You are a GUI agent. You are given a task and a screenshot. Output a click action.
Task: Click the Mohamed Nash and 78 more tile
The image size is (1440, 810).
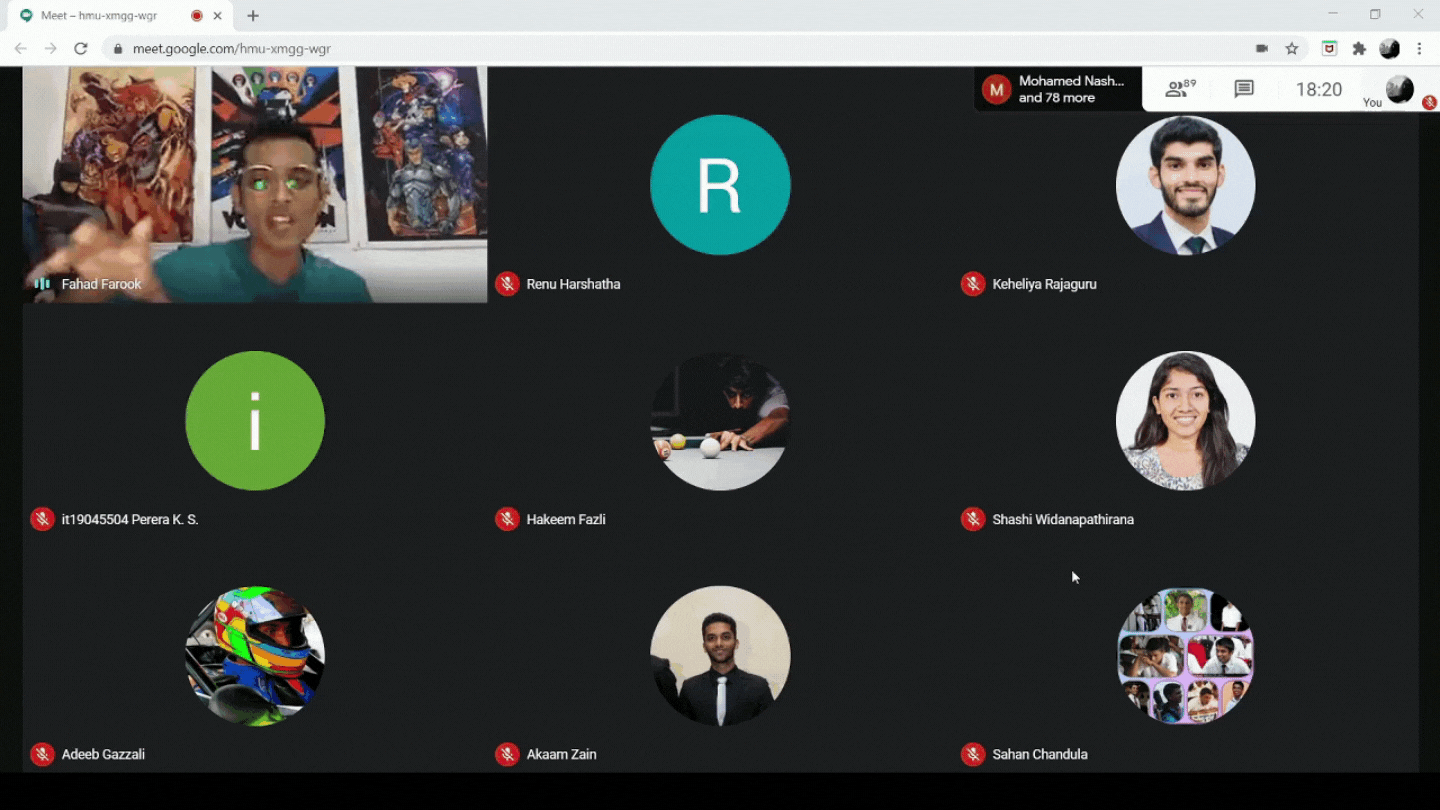point(1058,89)
